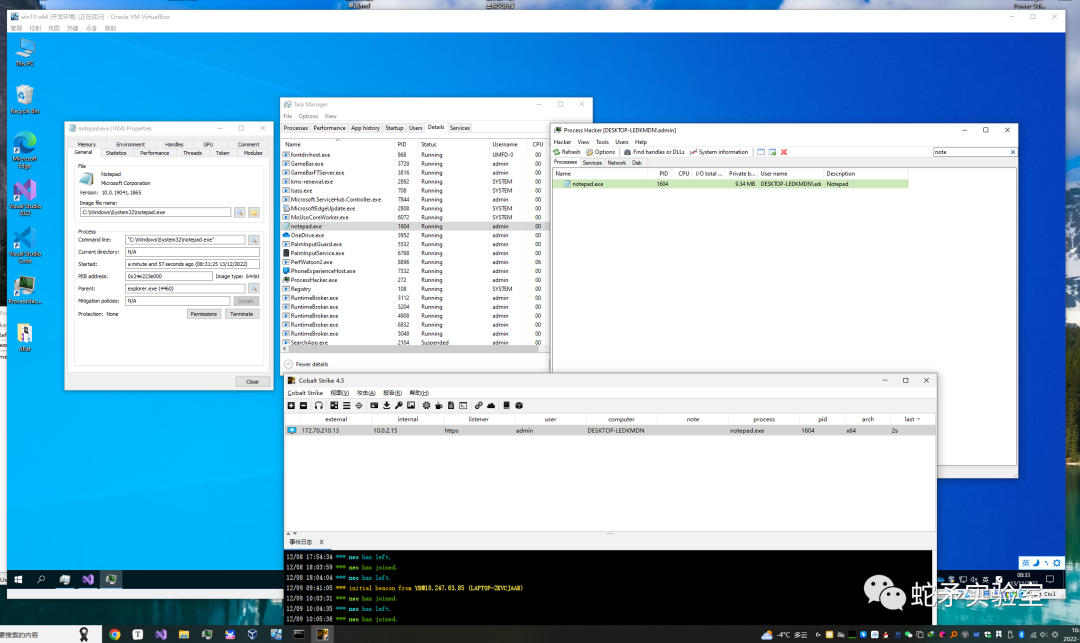Image resolution: width=1080 pixels, height=643 pixels.
Task: Click the book help icon in Cobalt Strike
Action: coord(506,405)
